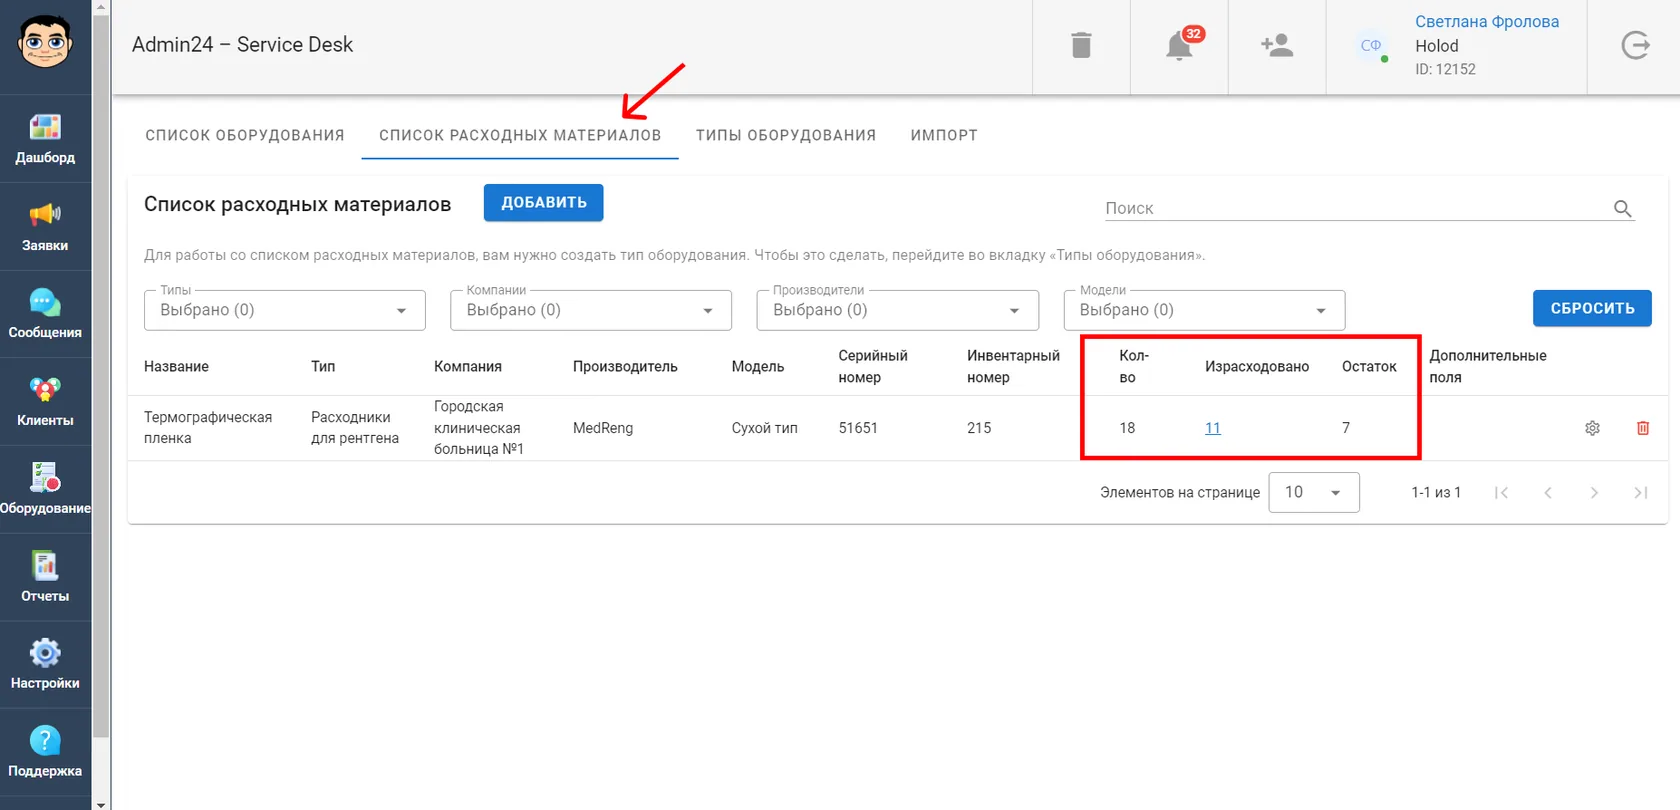Image resolution: width=1680 pixels, height=810 pixels.
Task: Click the Компания column header
Action: [x=468, y=366]
